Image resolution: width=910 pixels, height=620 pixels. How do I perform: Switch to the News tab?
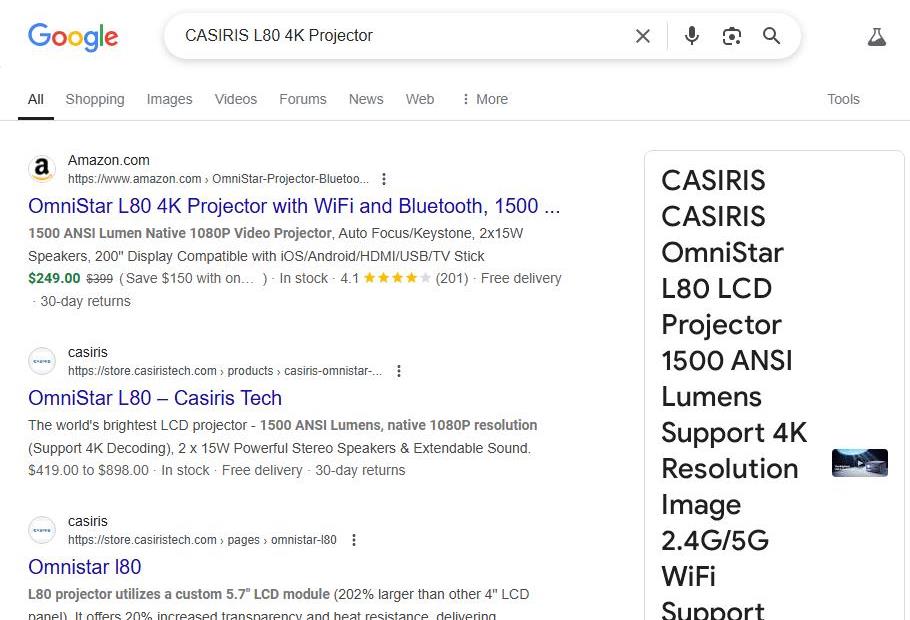click(x=366, y=99)
